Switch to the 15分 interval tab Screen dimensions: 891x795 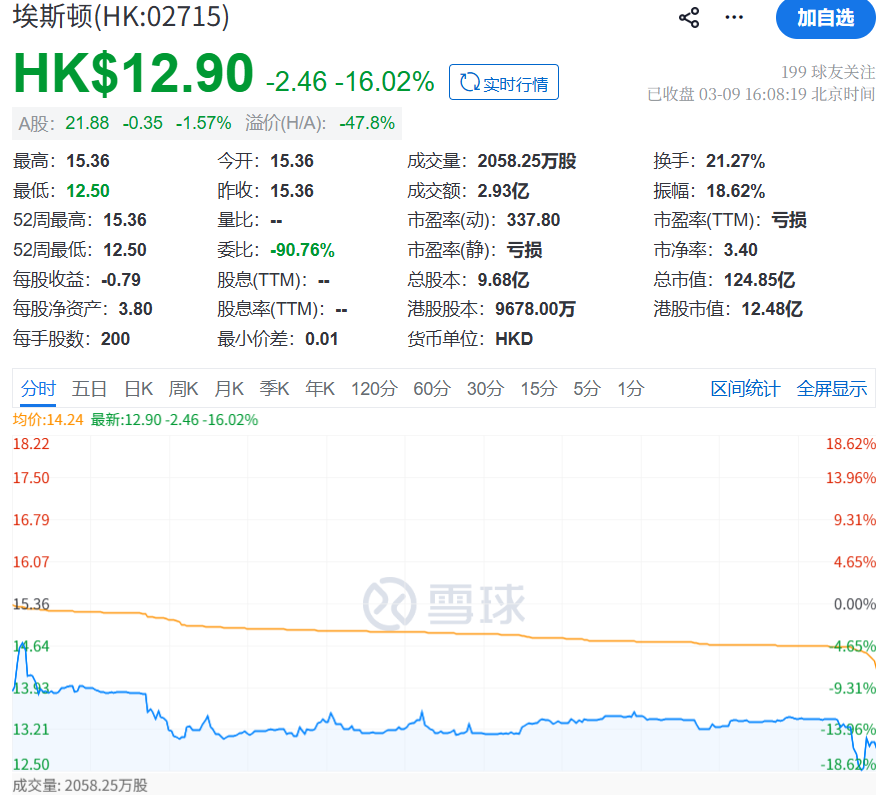(538, 389)
